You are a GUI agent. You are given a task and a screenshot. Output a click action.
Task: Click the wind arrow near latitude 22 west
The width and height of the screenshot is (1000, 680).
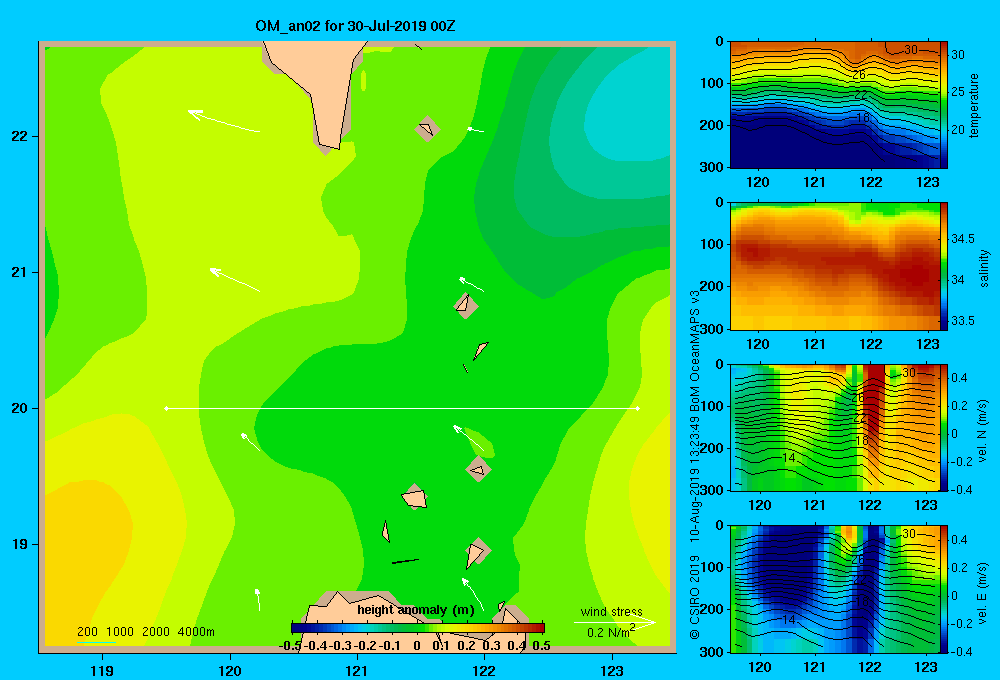(223, 121)
